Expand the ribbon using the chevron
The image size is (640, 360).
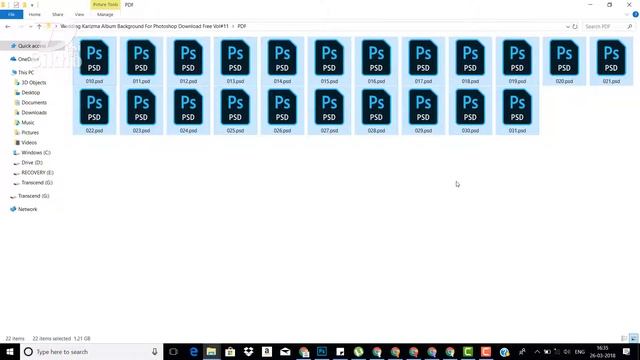coord(627,14)
